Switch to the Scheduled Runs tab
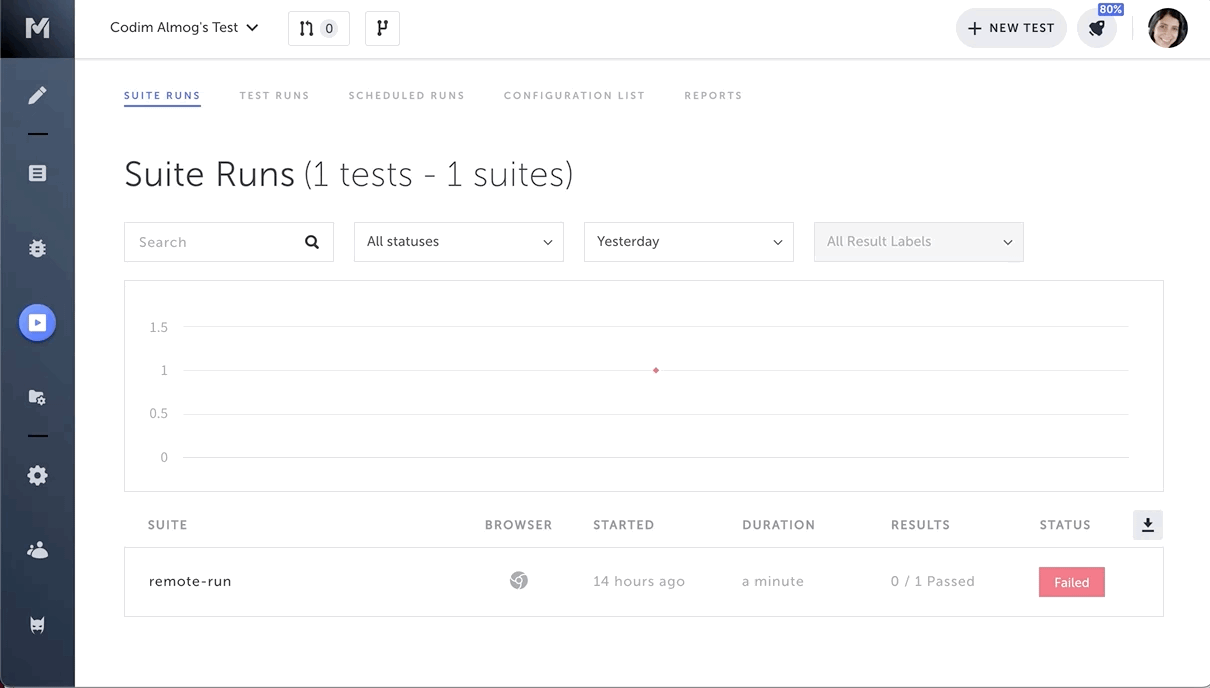Viewport: 1210px width, 688px height. point(406,96)
